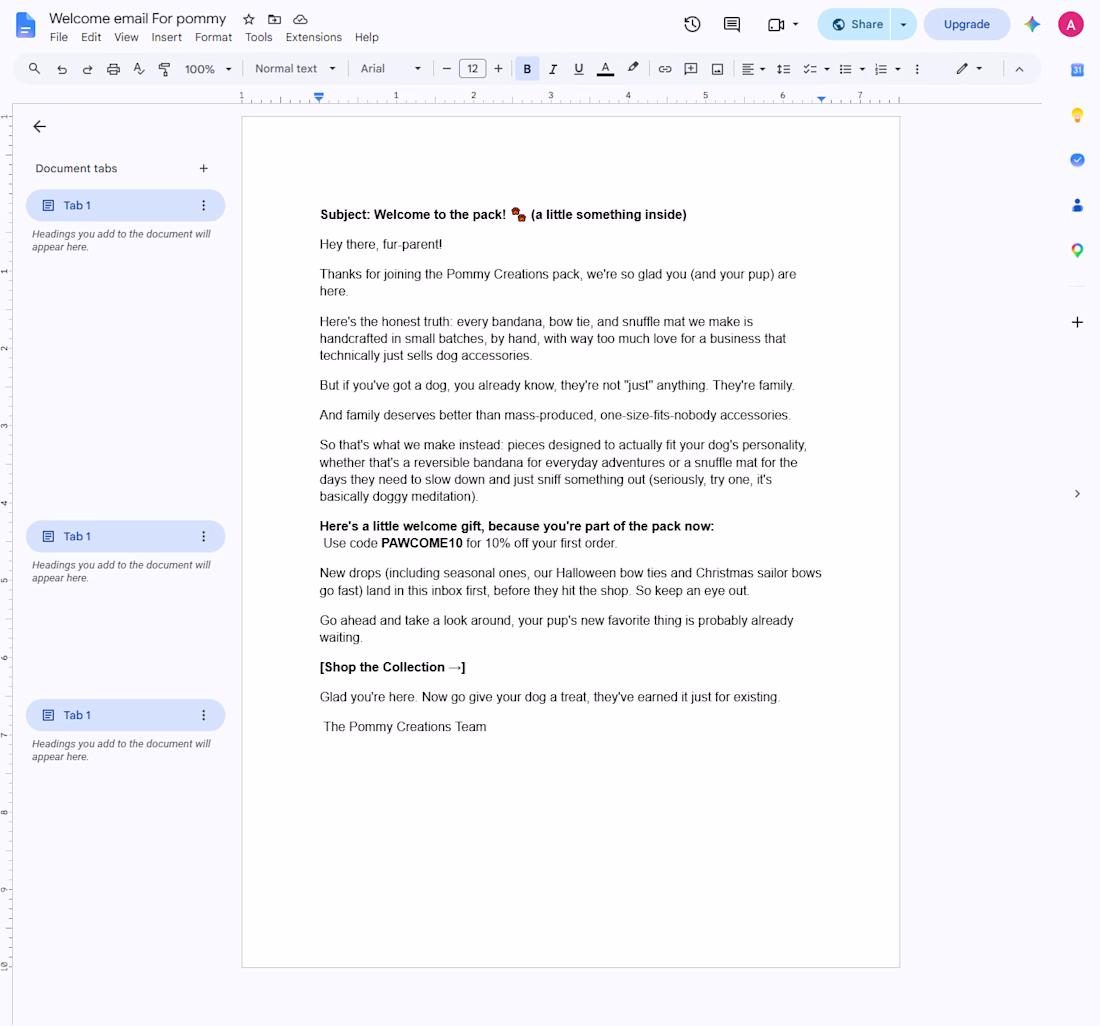Open the Format menu
This screenshot has width=1100, height=1026.
[213, 37]
